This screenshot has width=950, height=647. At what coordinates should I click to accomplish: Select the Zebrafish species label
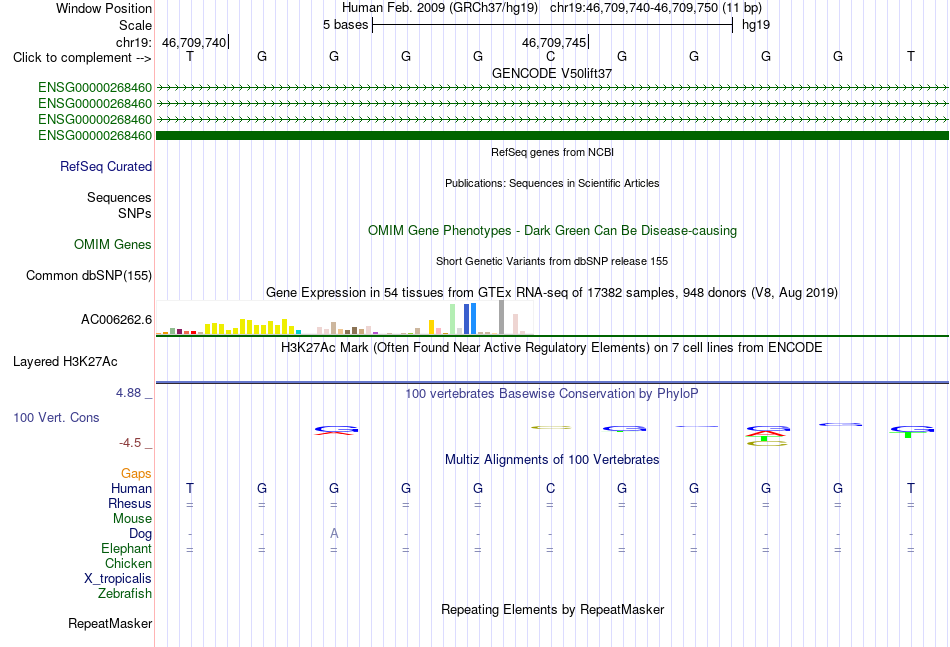click(125, 594)
